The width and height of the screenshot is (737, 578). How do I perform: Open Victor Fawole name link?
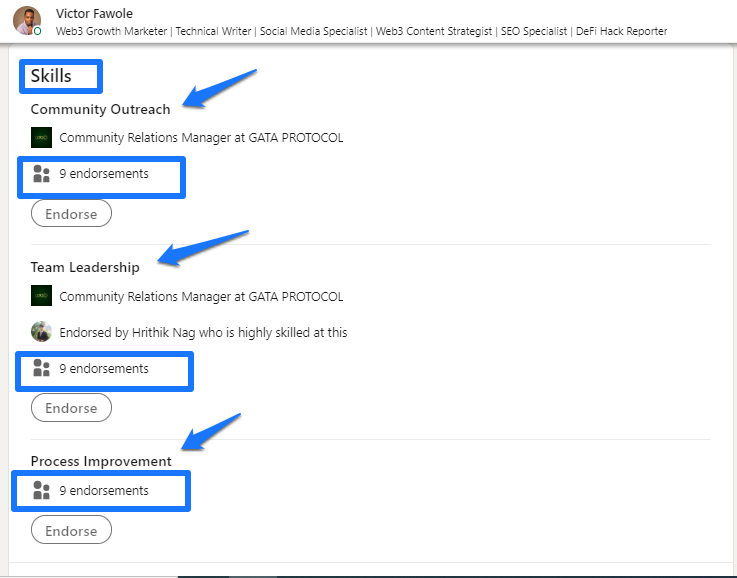[94, 13]
